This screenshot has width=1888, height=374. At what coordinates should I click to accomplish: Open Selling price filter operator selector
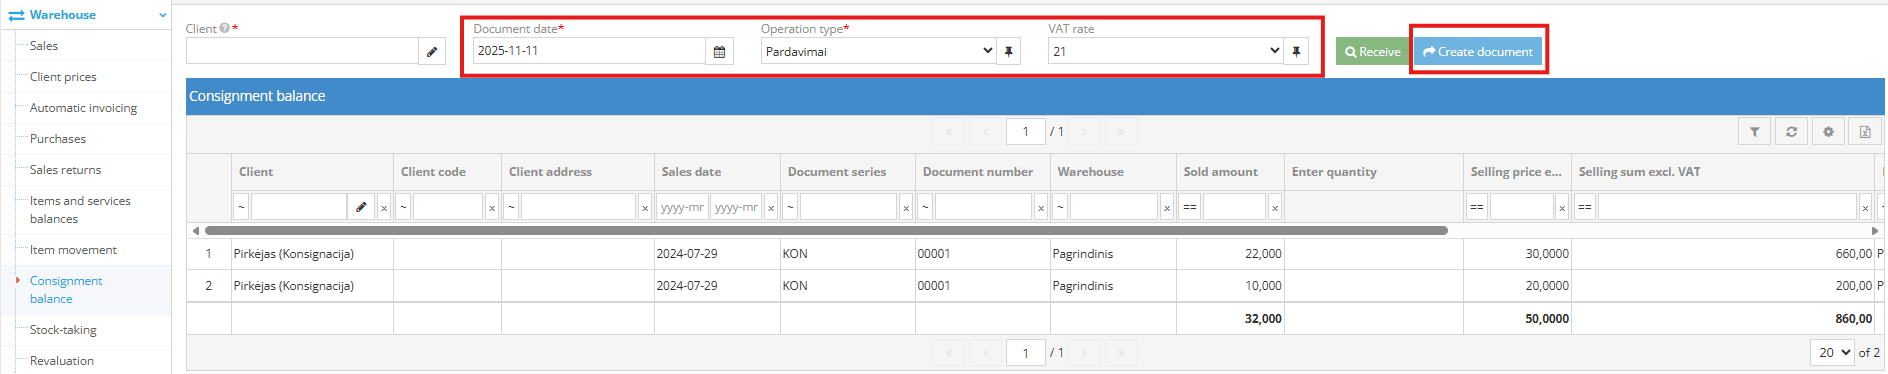pyautogui.click(x=1477, y=207)
